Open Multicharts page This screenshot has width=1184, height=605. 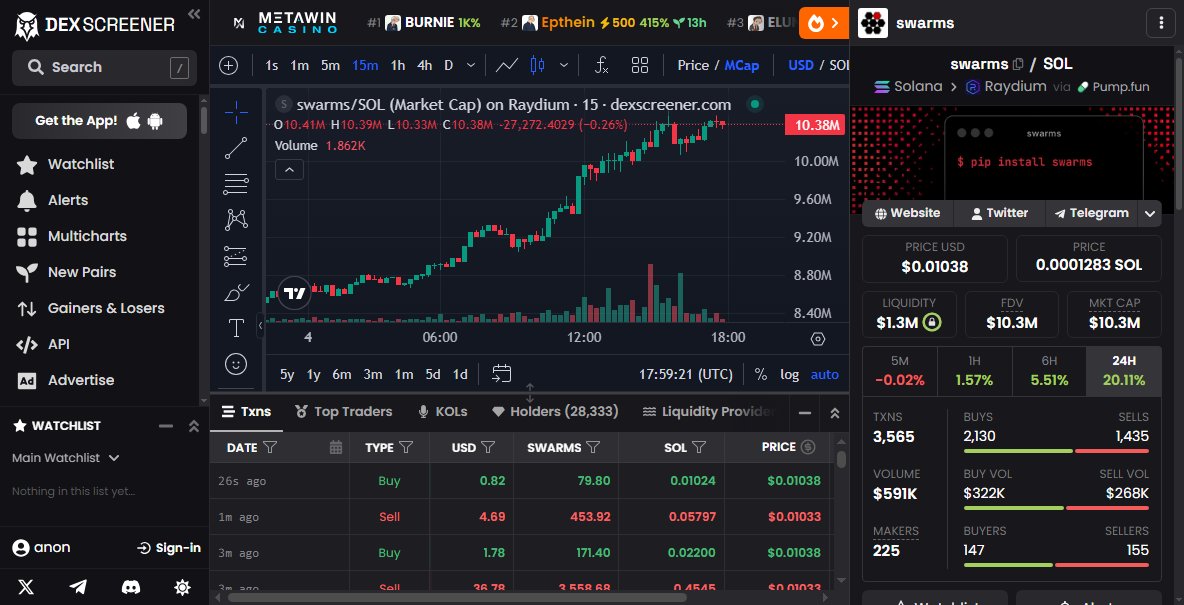coord(87,236)
